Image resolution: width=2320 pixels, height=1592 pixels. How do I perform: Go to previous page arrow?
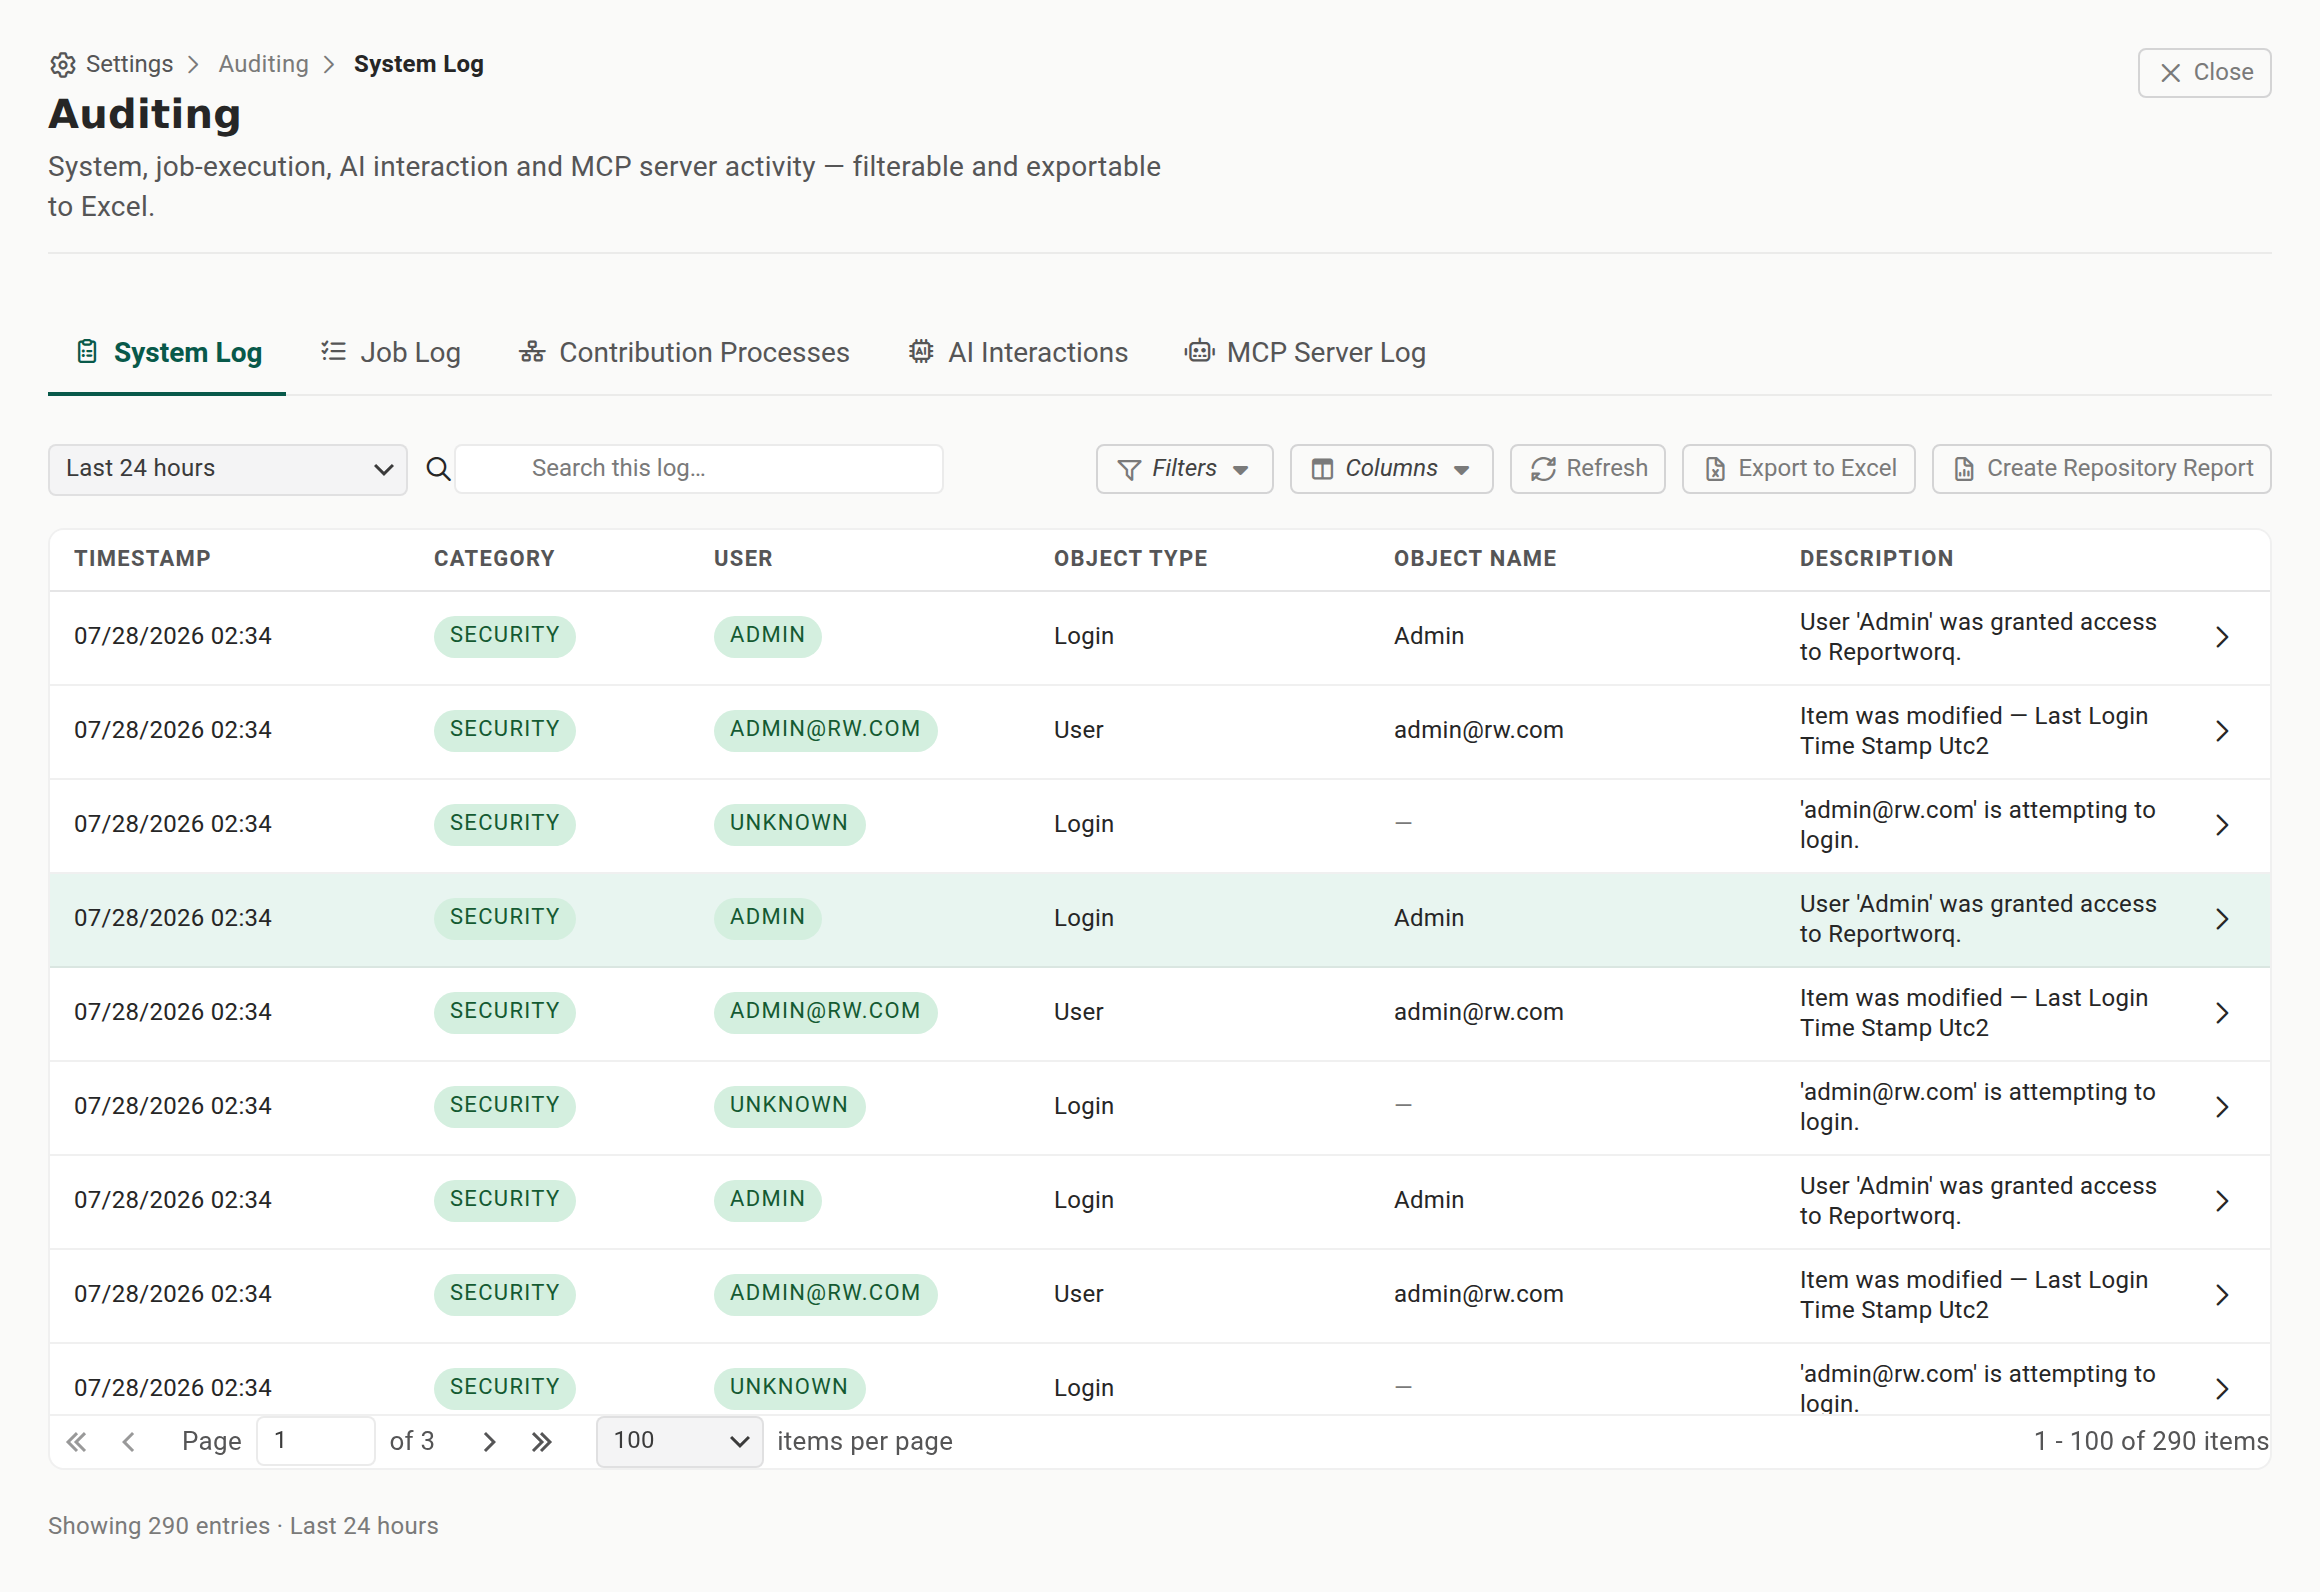pos(128,1442)
